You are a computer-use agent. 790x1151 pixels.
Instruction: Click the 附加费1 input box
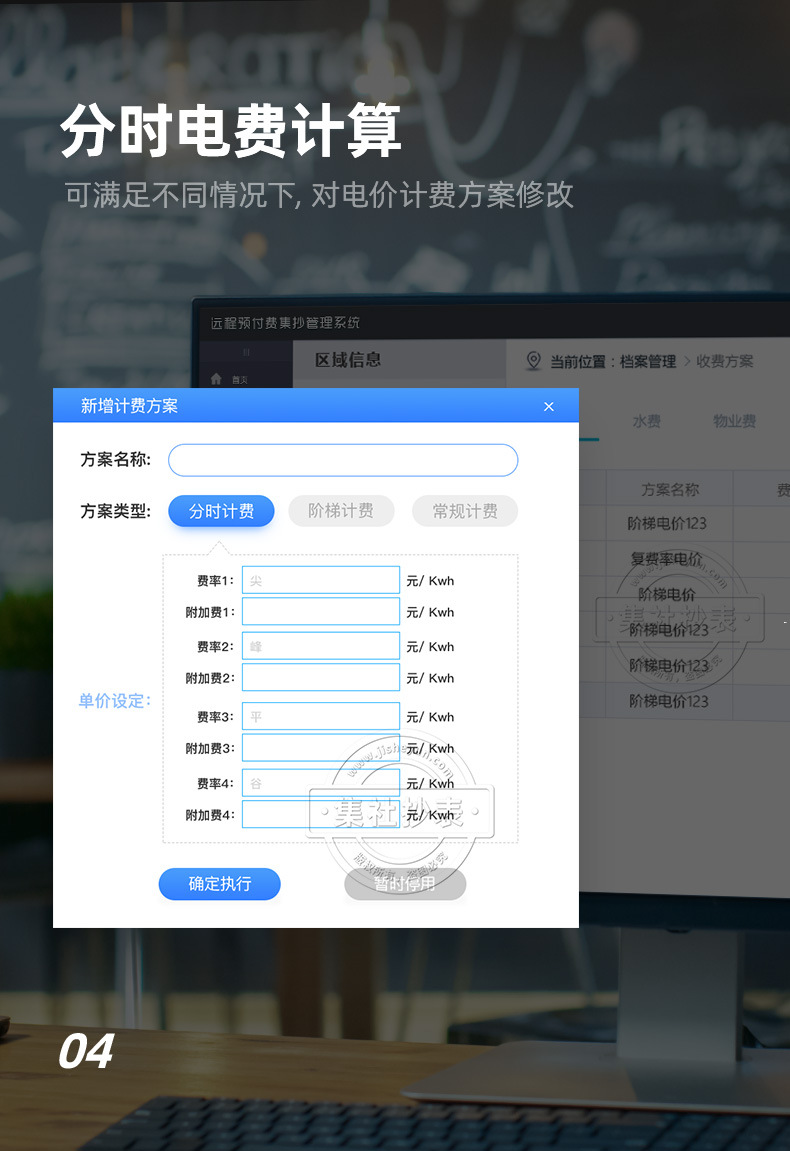point(321,611)
